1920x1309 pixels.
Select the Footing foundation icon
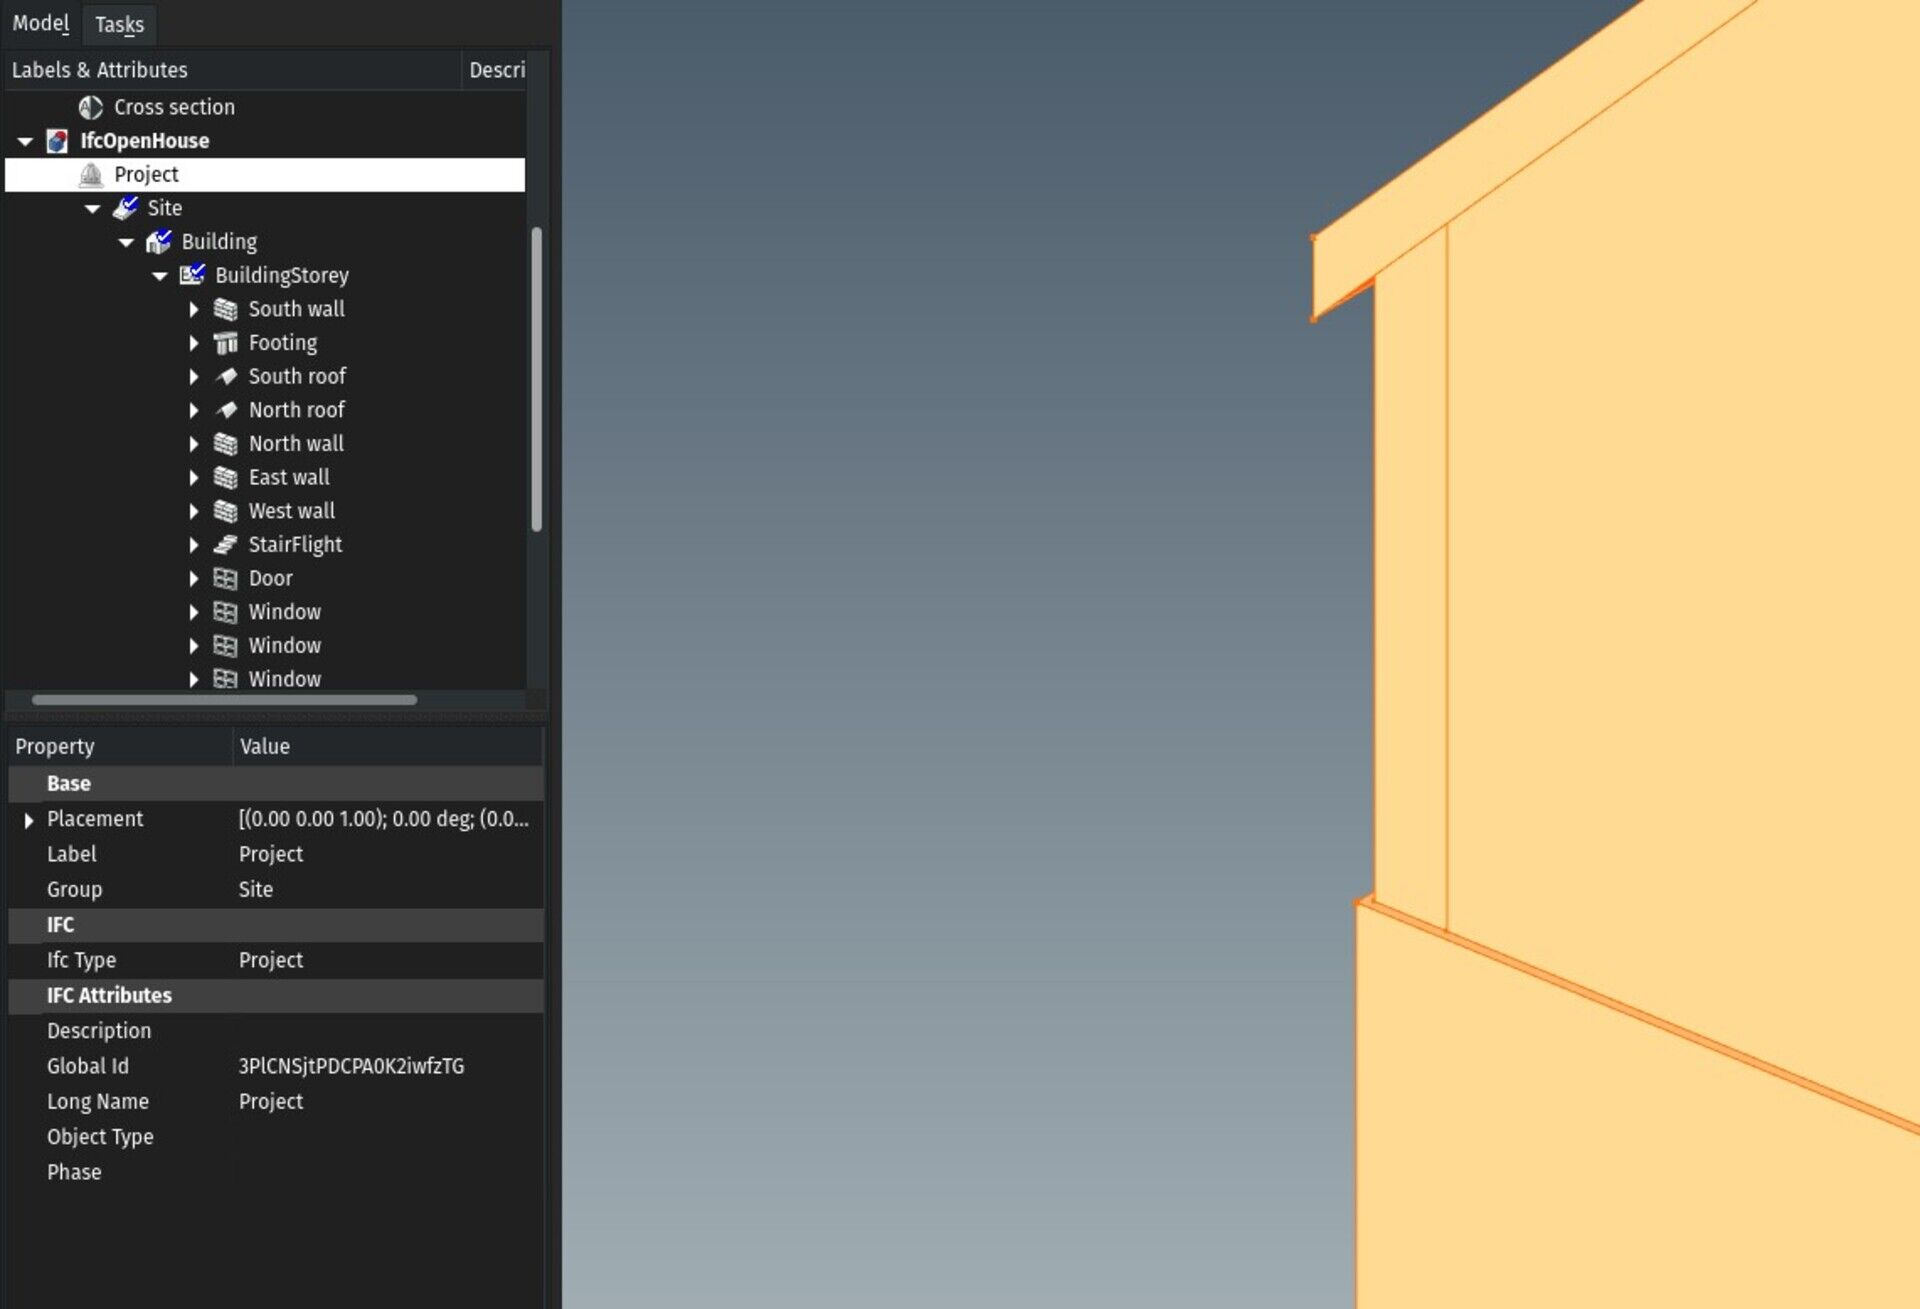[x=226, y=341]
